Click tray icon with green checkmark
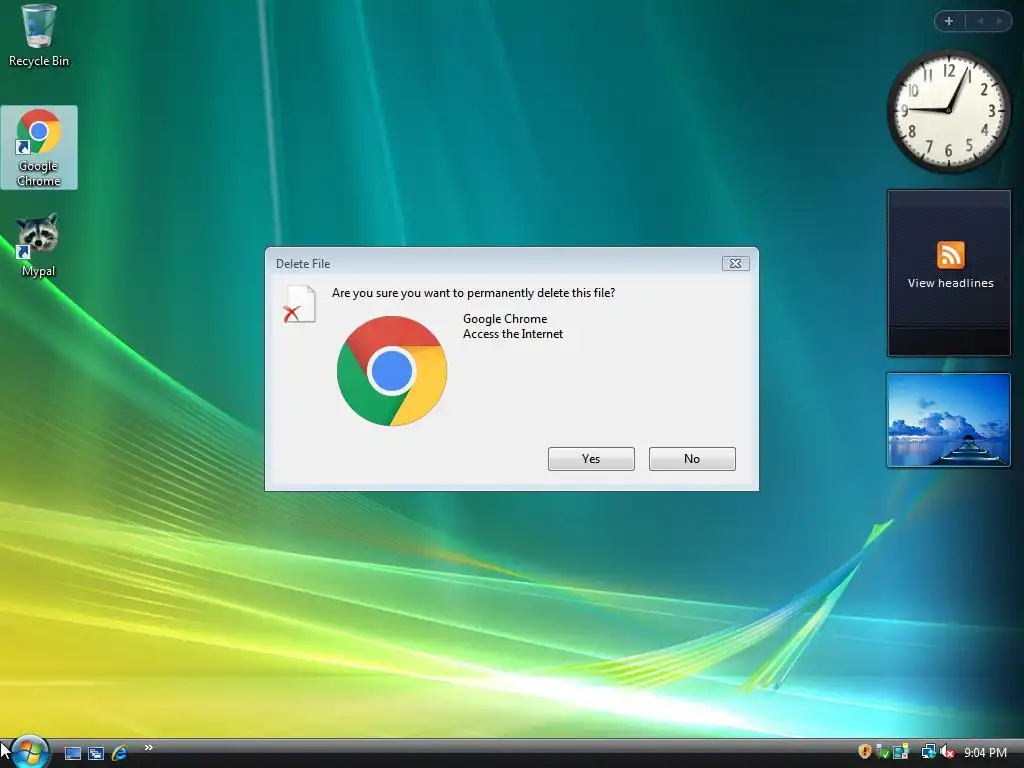This screenshot has width=1024, height=768. [882, 752]
